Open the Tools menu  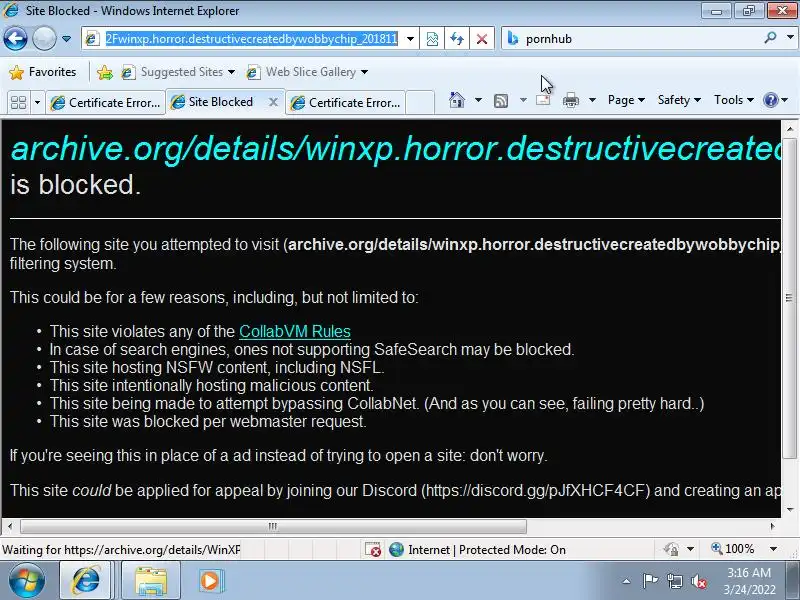point(734,100)
